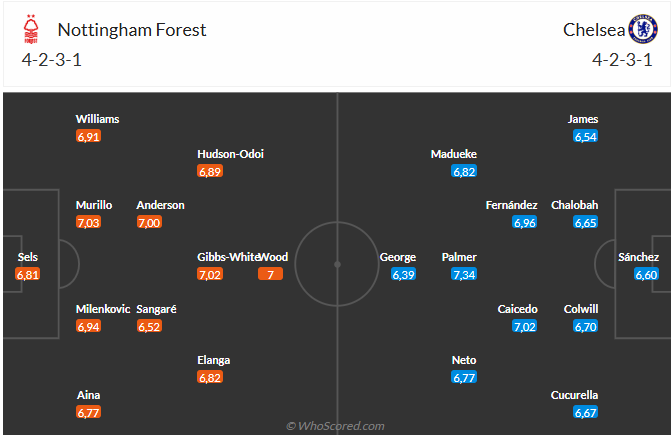Viewport: 672px width, 435px height.
Task: Select Palmer's 7.34 rating badge
Action: (464, 274)
